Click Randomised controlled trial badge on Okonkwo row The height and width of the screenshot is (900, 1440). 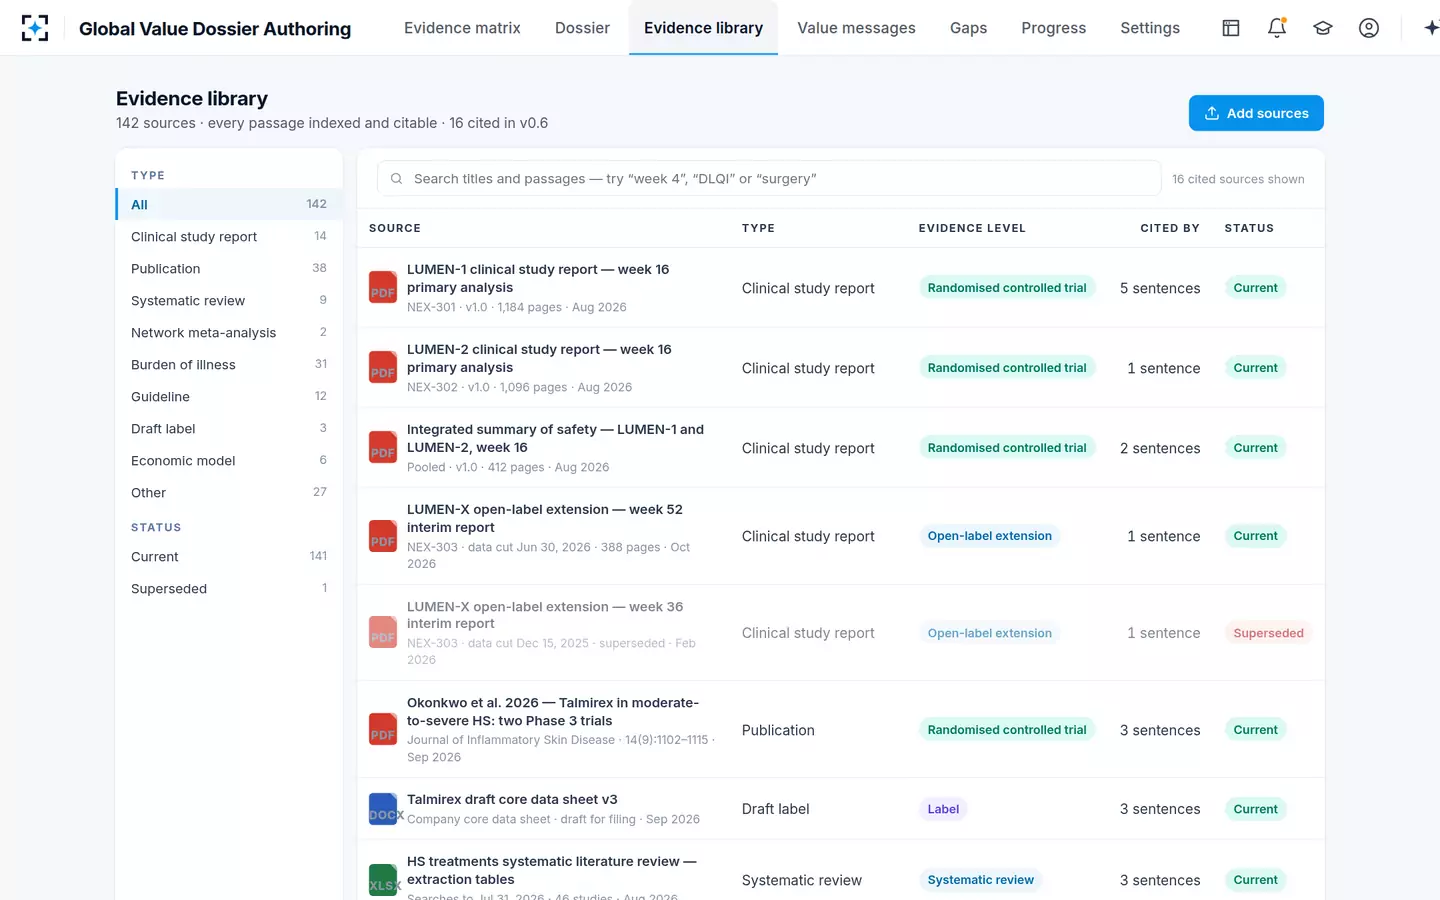(x=1007, y=730)
